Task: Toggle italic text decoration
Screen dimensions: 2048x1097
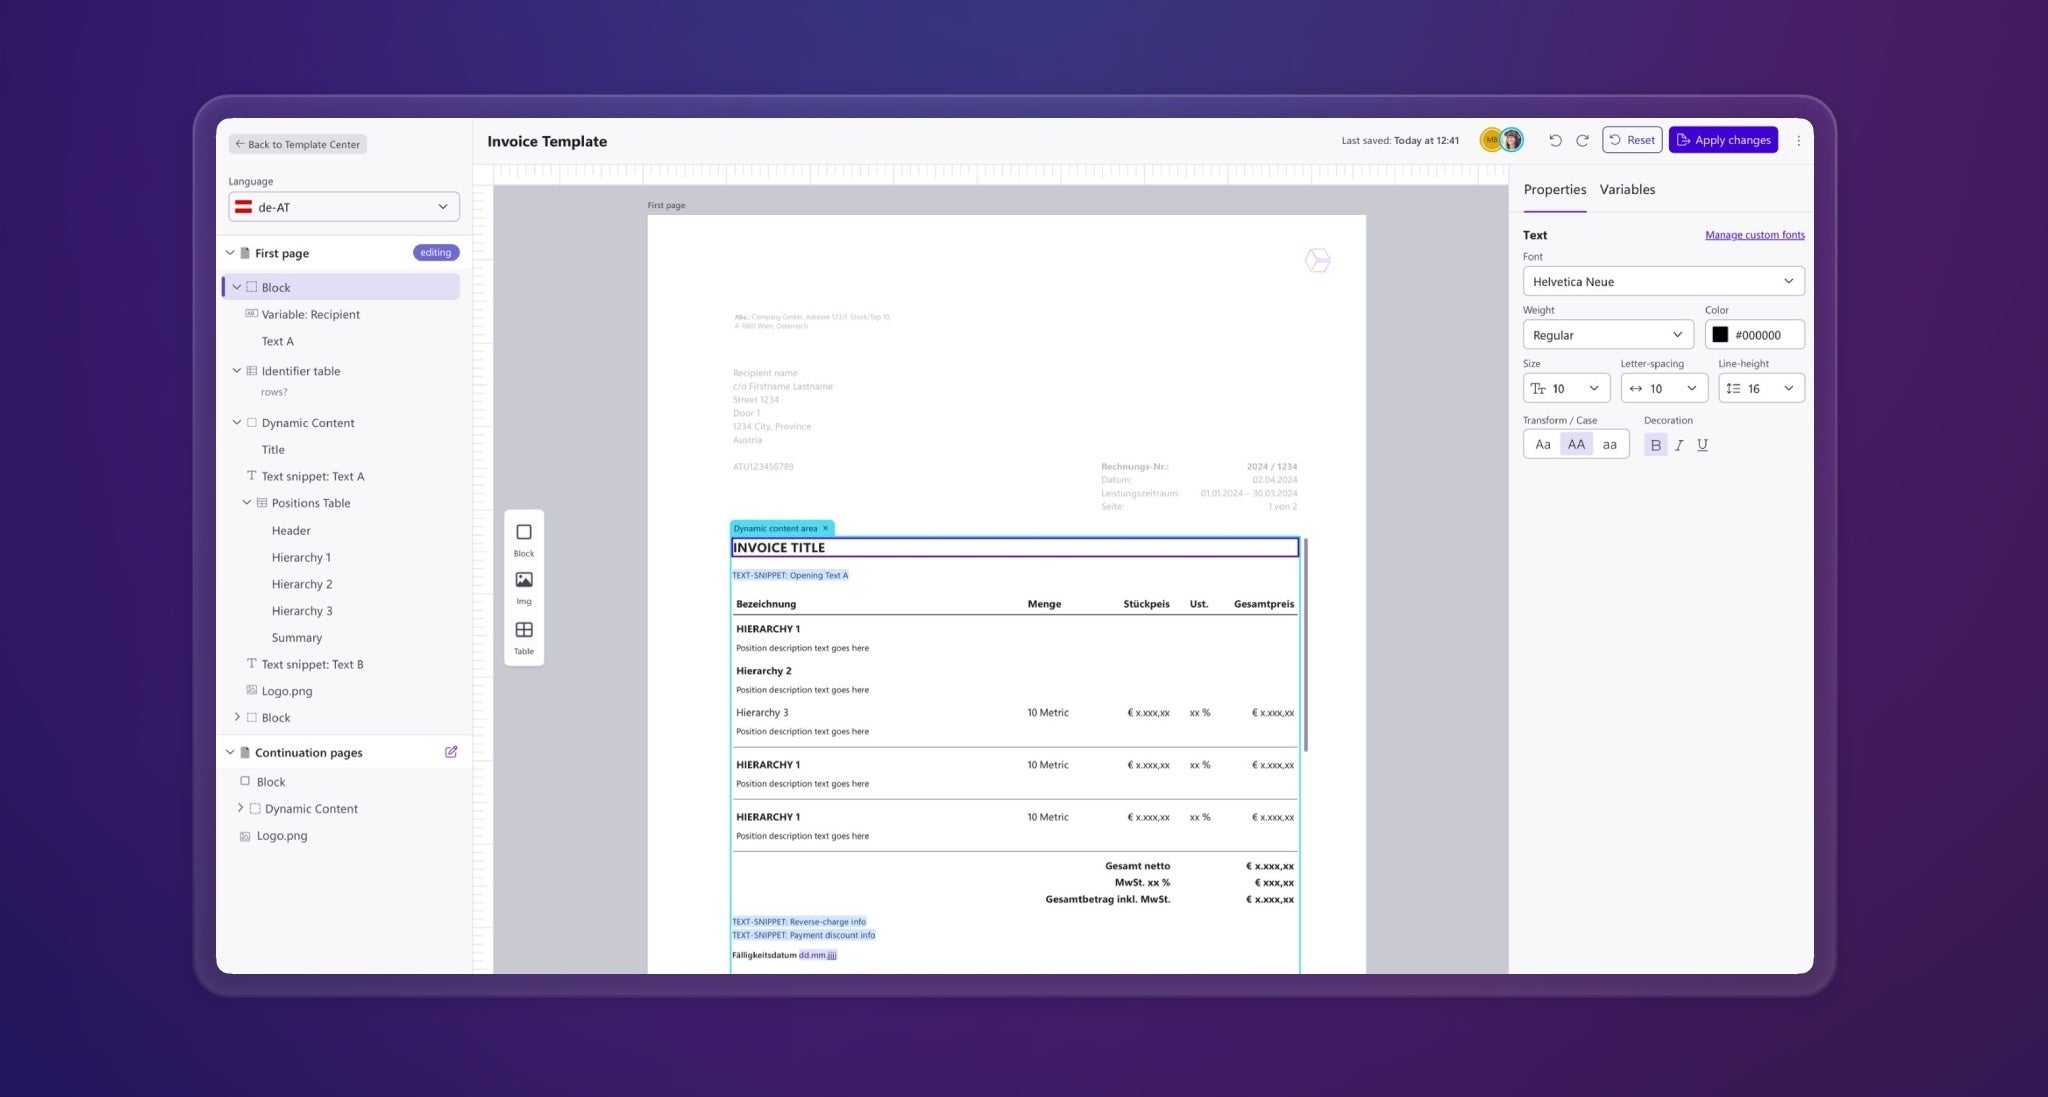Action: [1679, 445]
